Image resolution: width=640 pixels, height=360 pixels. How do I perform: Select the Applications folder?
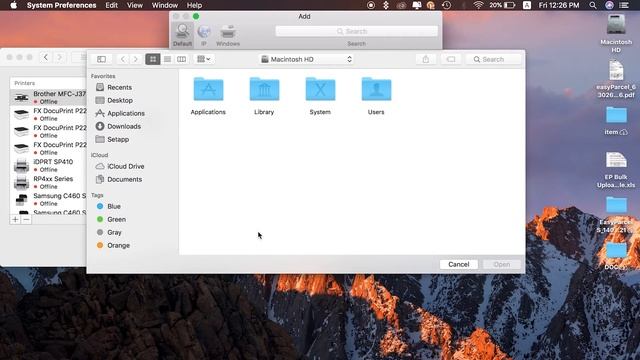(208, 96)
